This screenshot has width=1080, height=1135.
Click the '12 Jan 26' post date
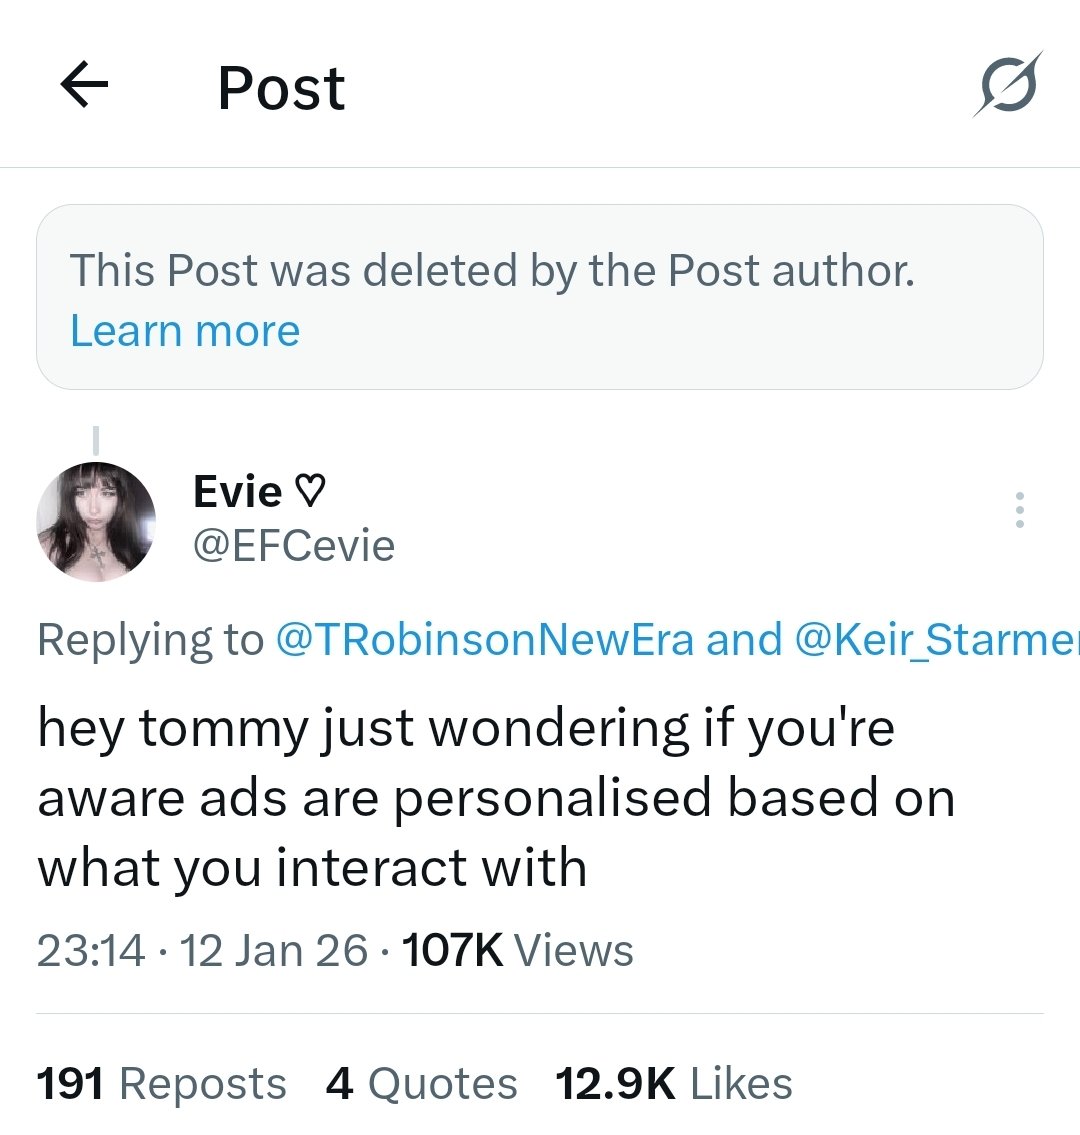click(x=274, y=950)
